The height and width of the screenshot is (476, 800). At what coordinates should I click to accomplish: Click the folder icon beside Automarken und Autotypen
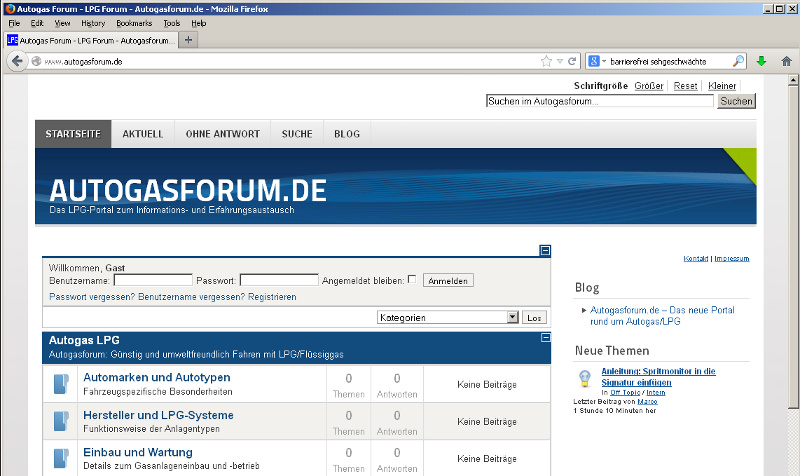pyautogui.click(x=62, y=384)
